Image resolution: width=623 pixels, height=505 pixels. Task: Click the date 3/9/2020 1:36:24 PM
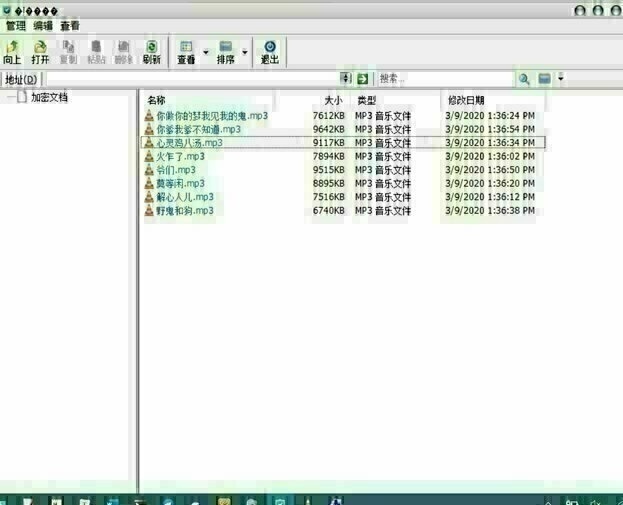pyautogui.click(x=490, y=116)
